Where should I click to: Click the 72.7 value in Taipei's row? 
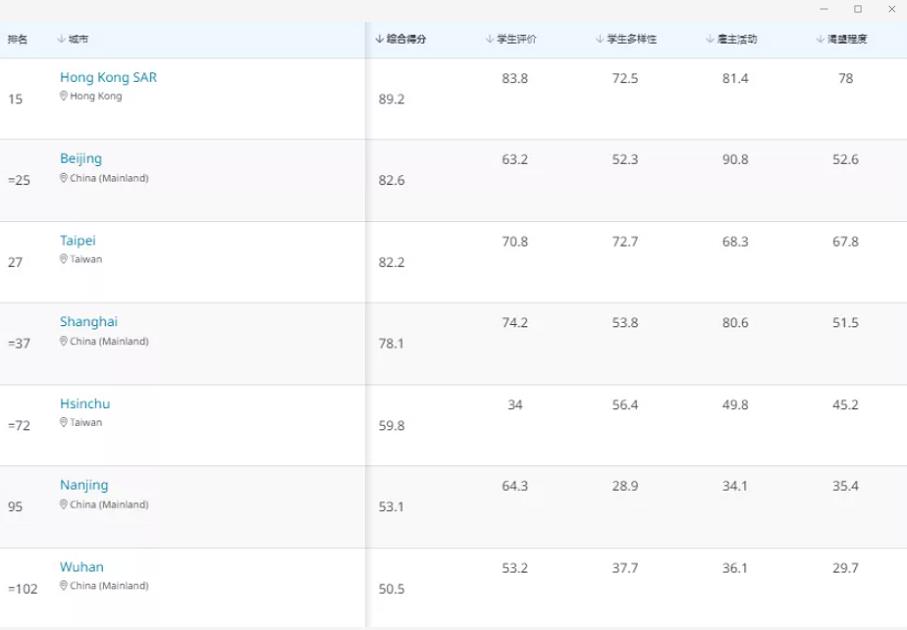(625, 242)
